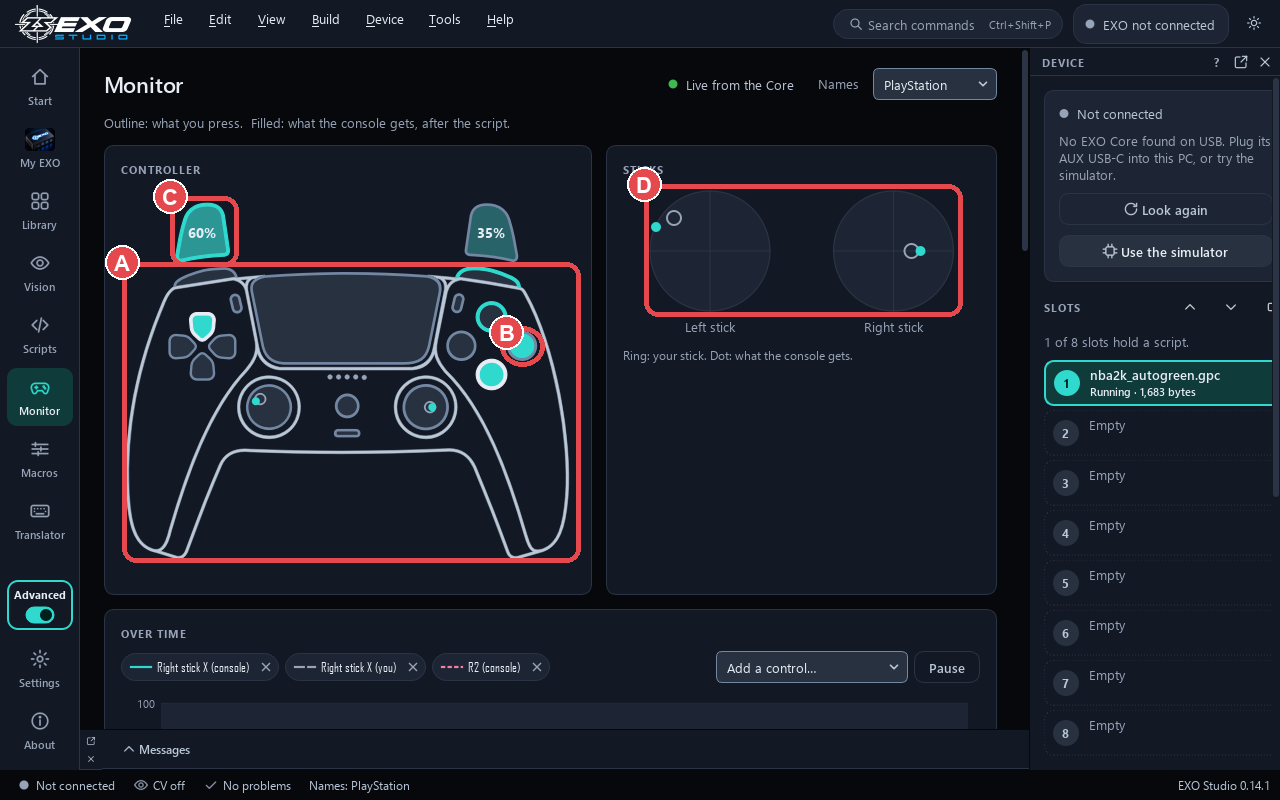Click CV off in the status bar

160,786
